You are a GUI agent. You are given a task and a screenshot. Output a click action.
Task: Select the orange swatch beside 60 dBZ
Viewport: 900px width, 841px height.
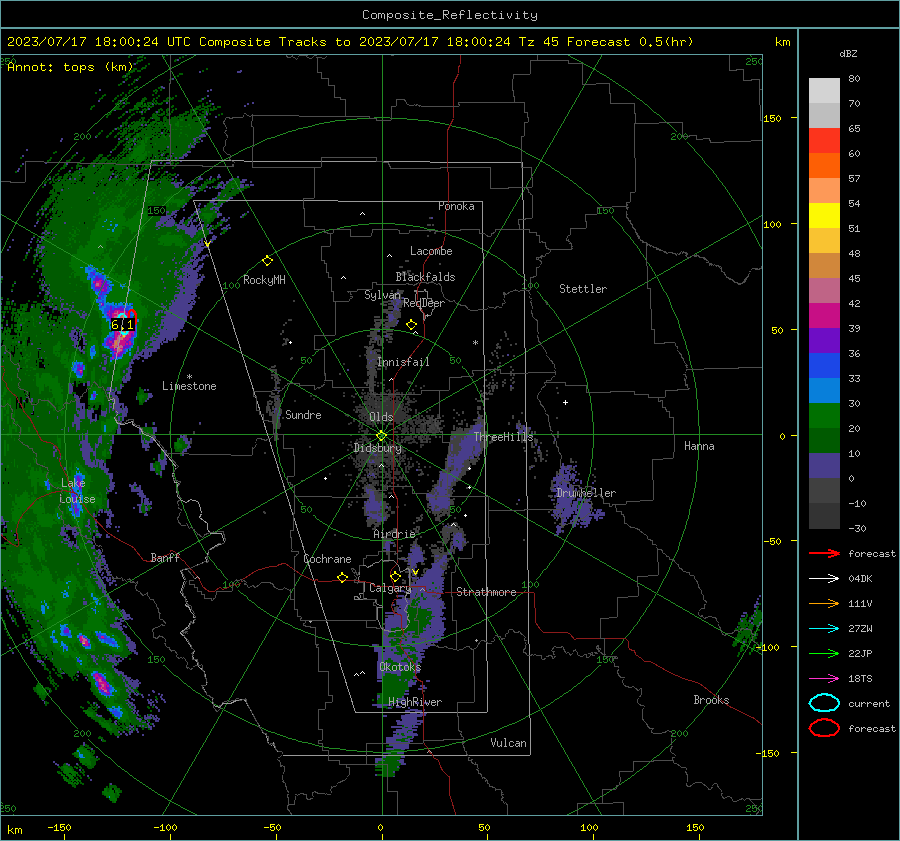click(824, 165)
